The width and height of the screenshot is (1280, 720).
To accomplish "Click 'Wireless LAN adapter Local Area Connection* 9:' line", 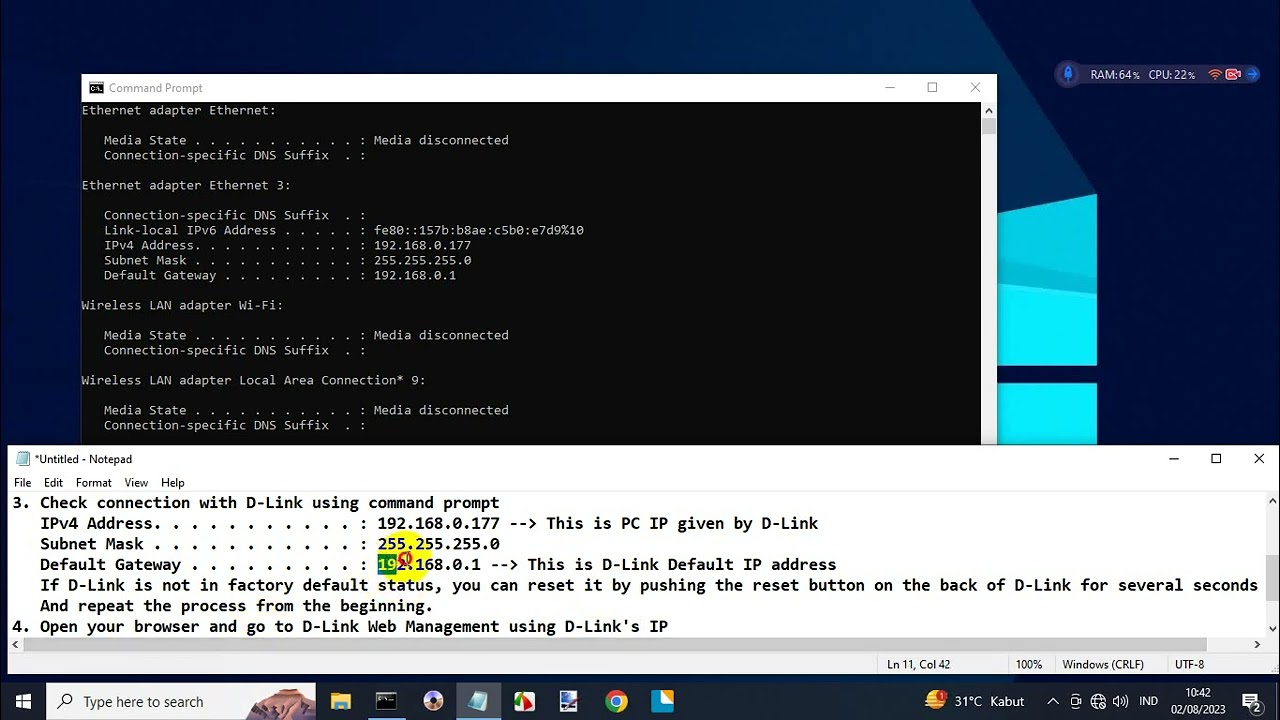I will (254, 380).
